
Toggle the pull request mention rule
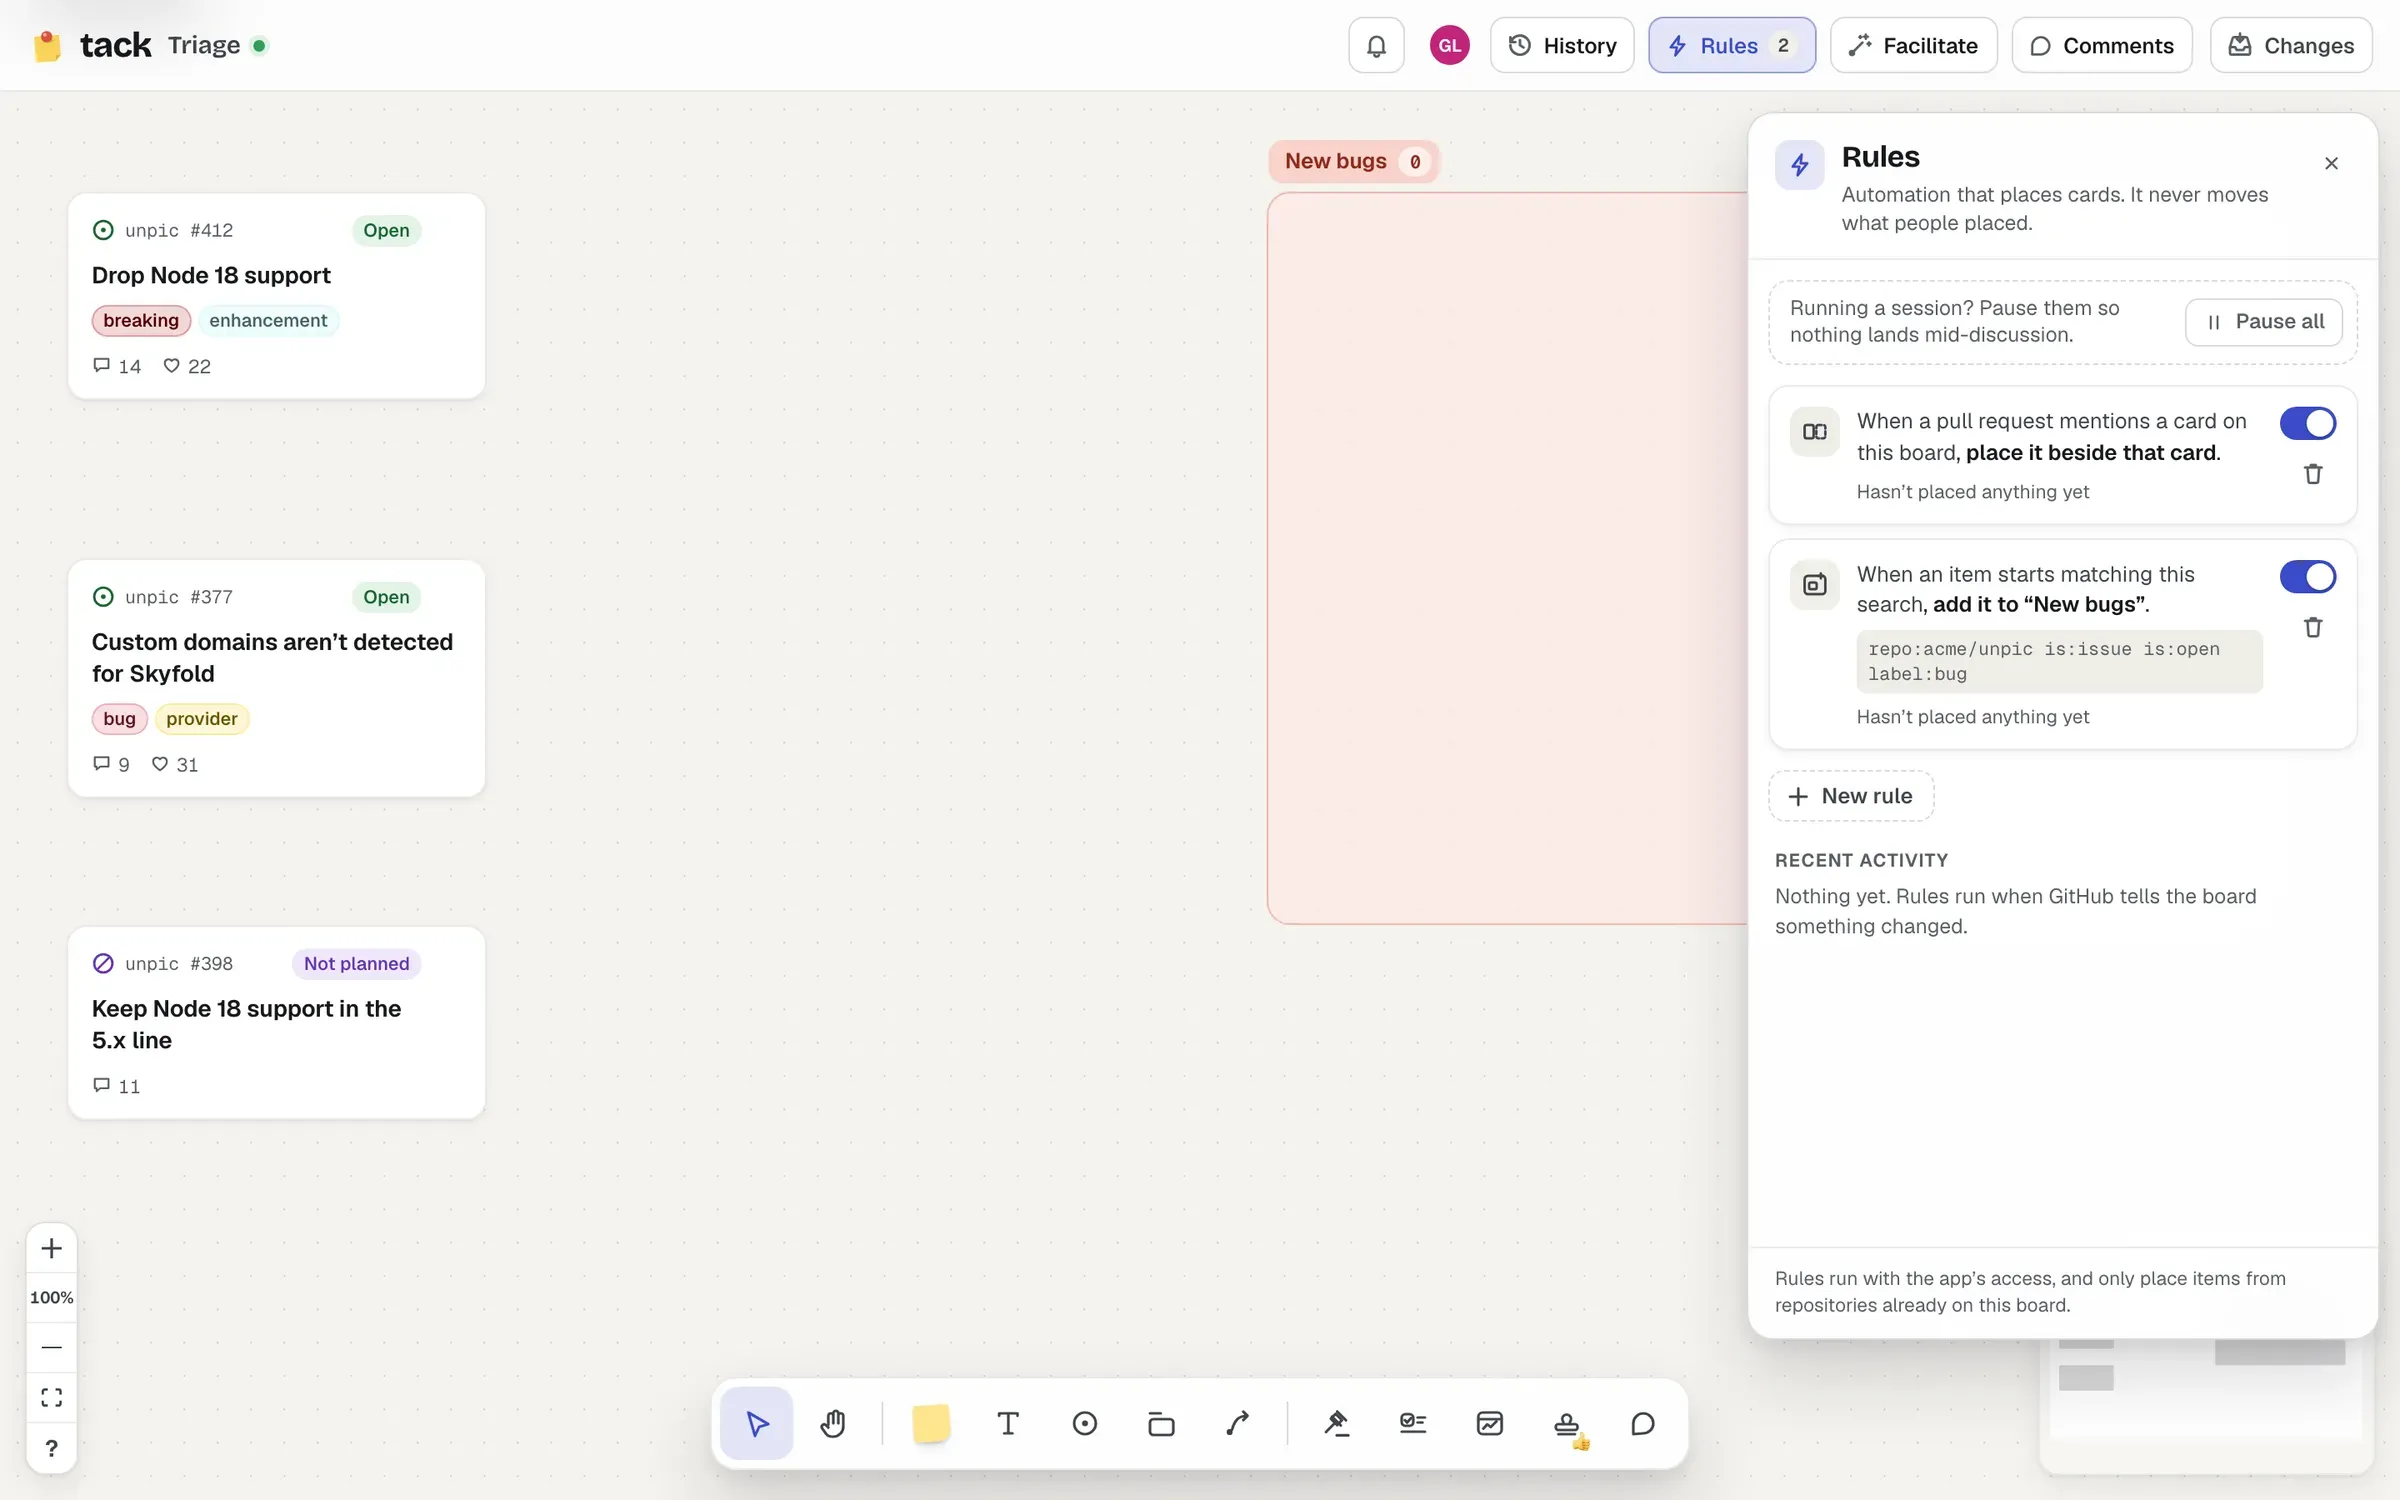coord(2307,423)
